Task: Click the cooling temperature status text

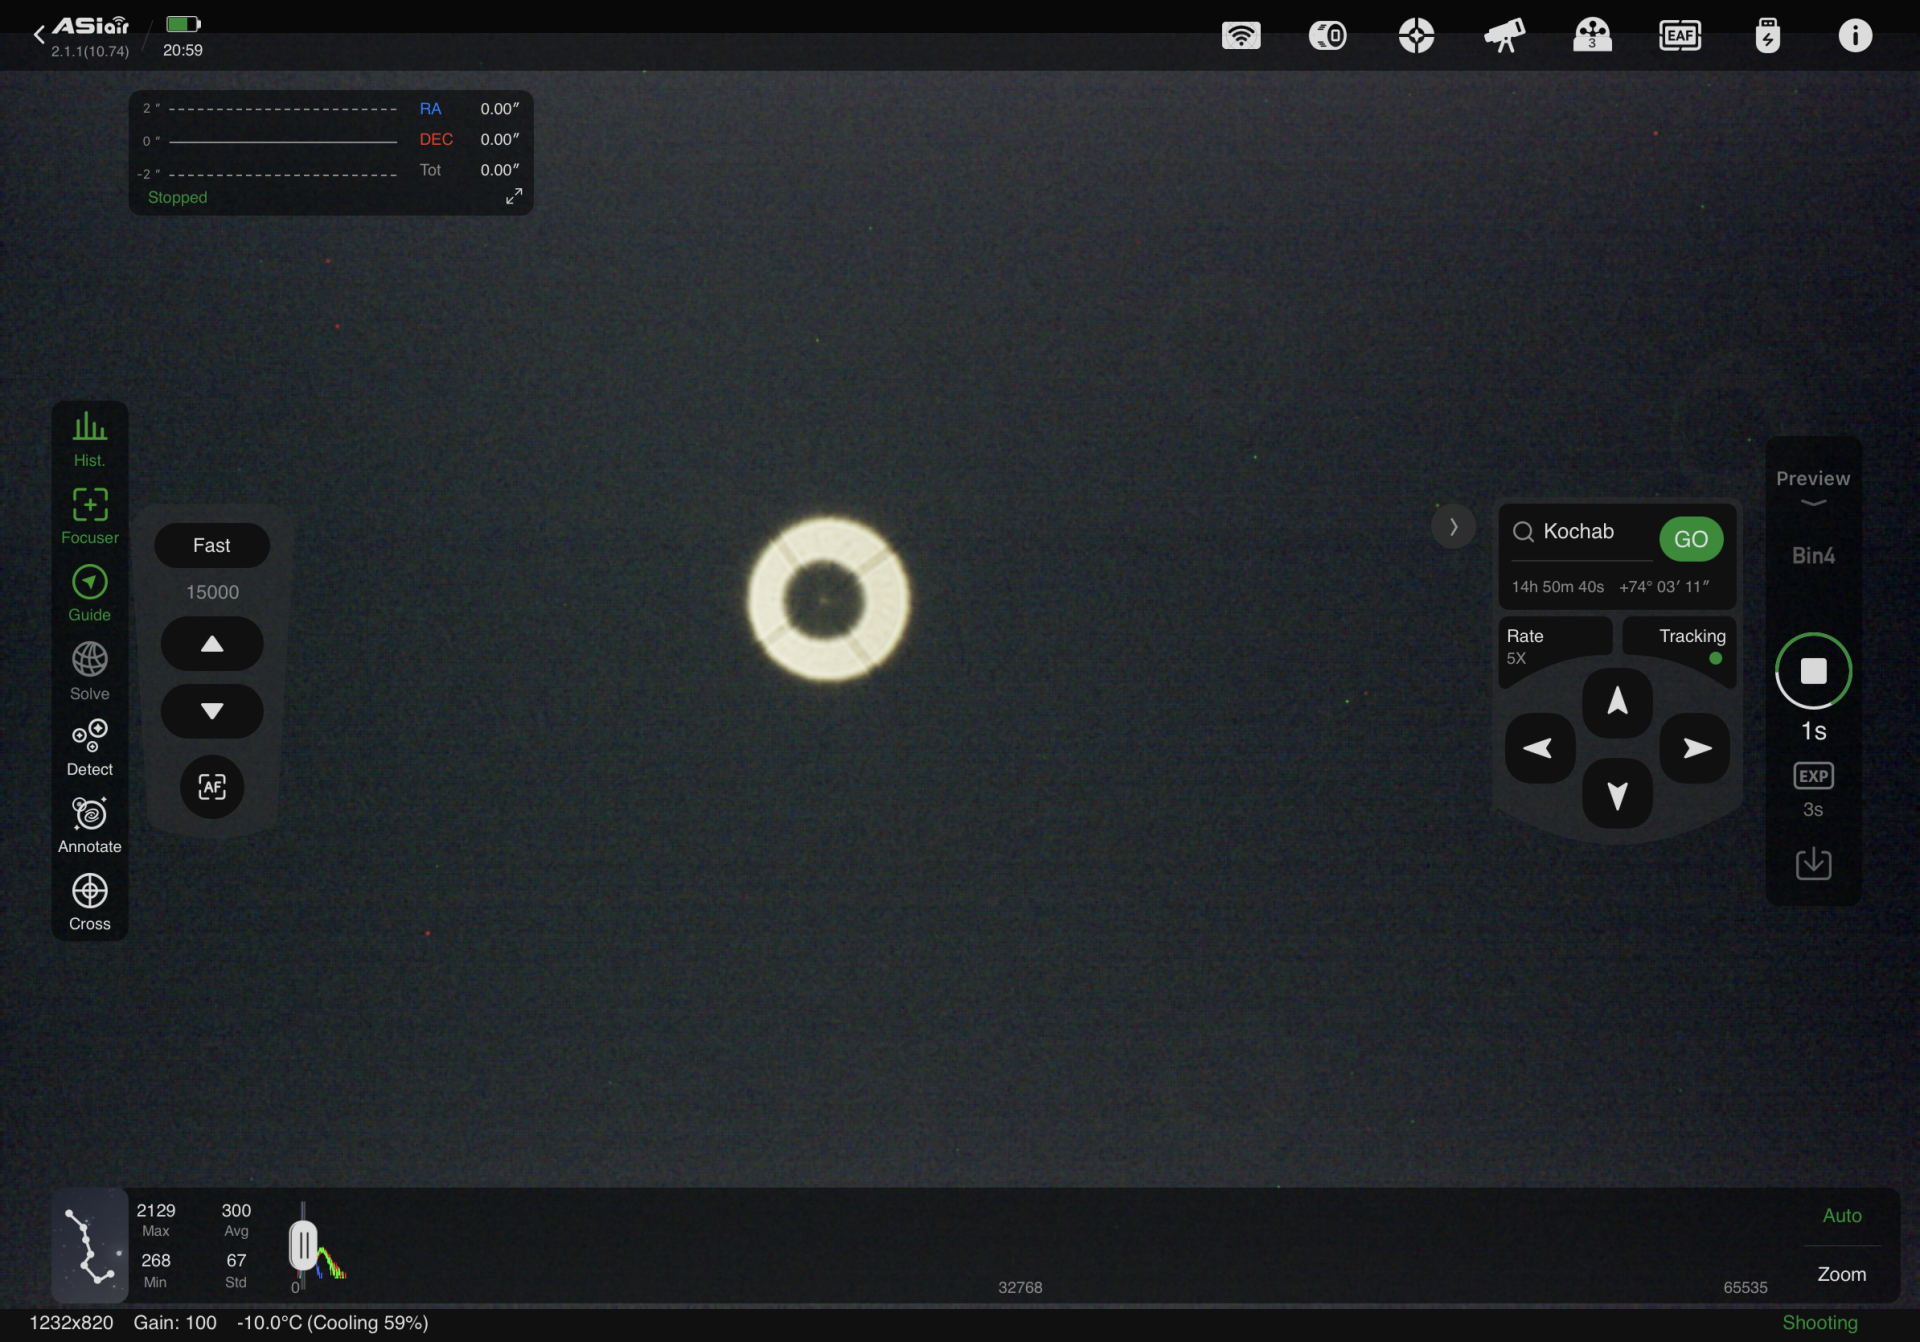Action: point(332,1322)
